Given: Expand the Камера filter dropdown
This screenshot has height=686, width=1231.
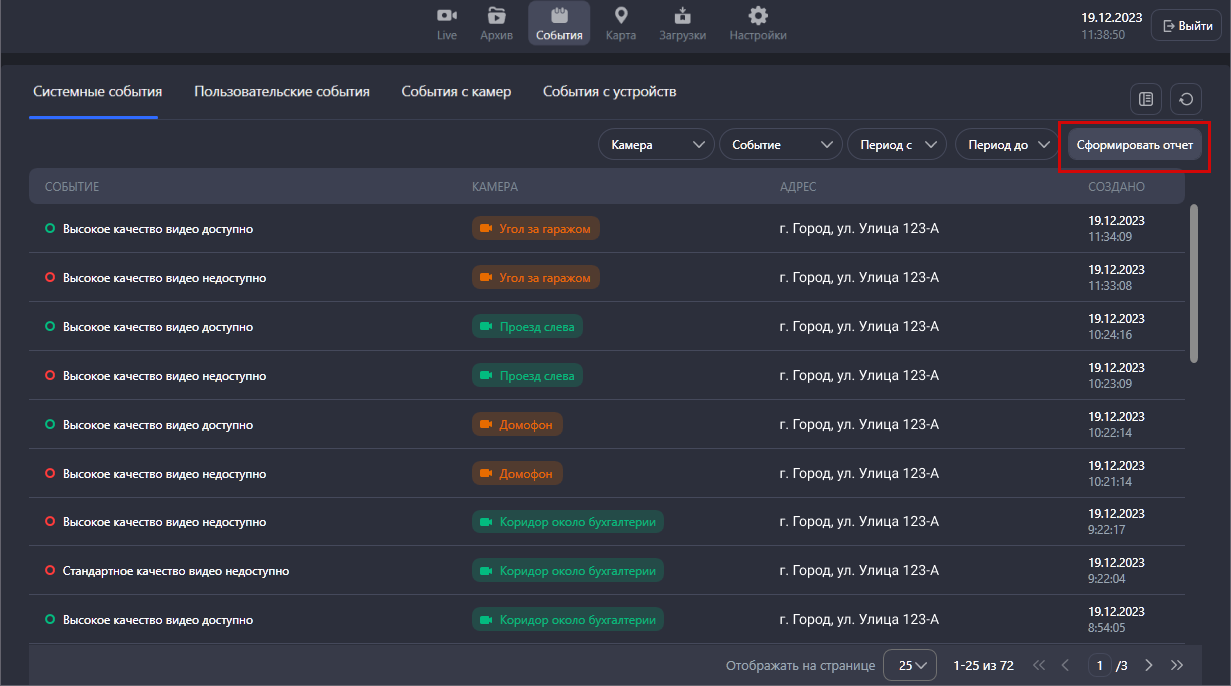Looking at the screenshot, I should (x=656, y=145).
